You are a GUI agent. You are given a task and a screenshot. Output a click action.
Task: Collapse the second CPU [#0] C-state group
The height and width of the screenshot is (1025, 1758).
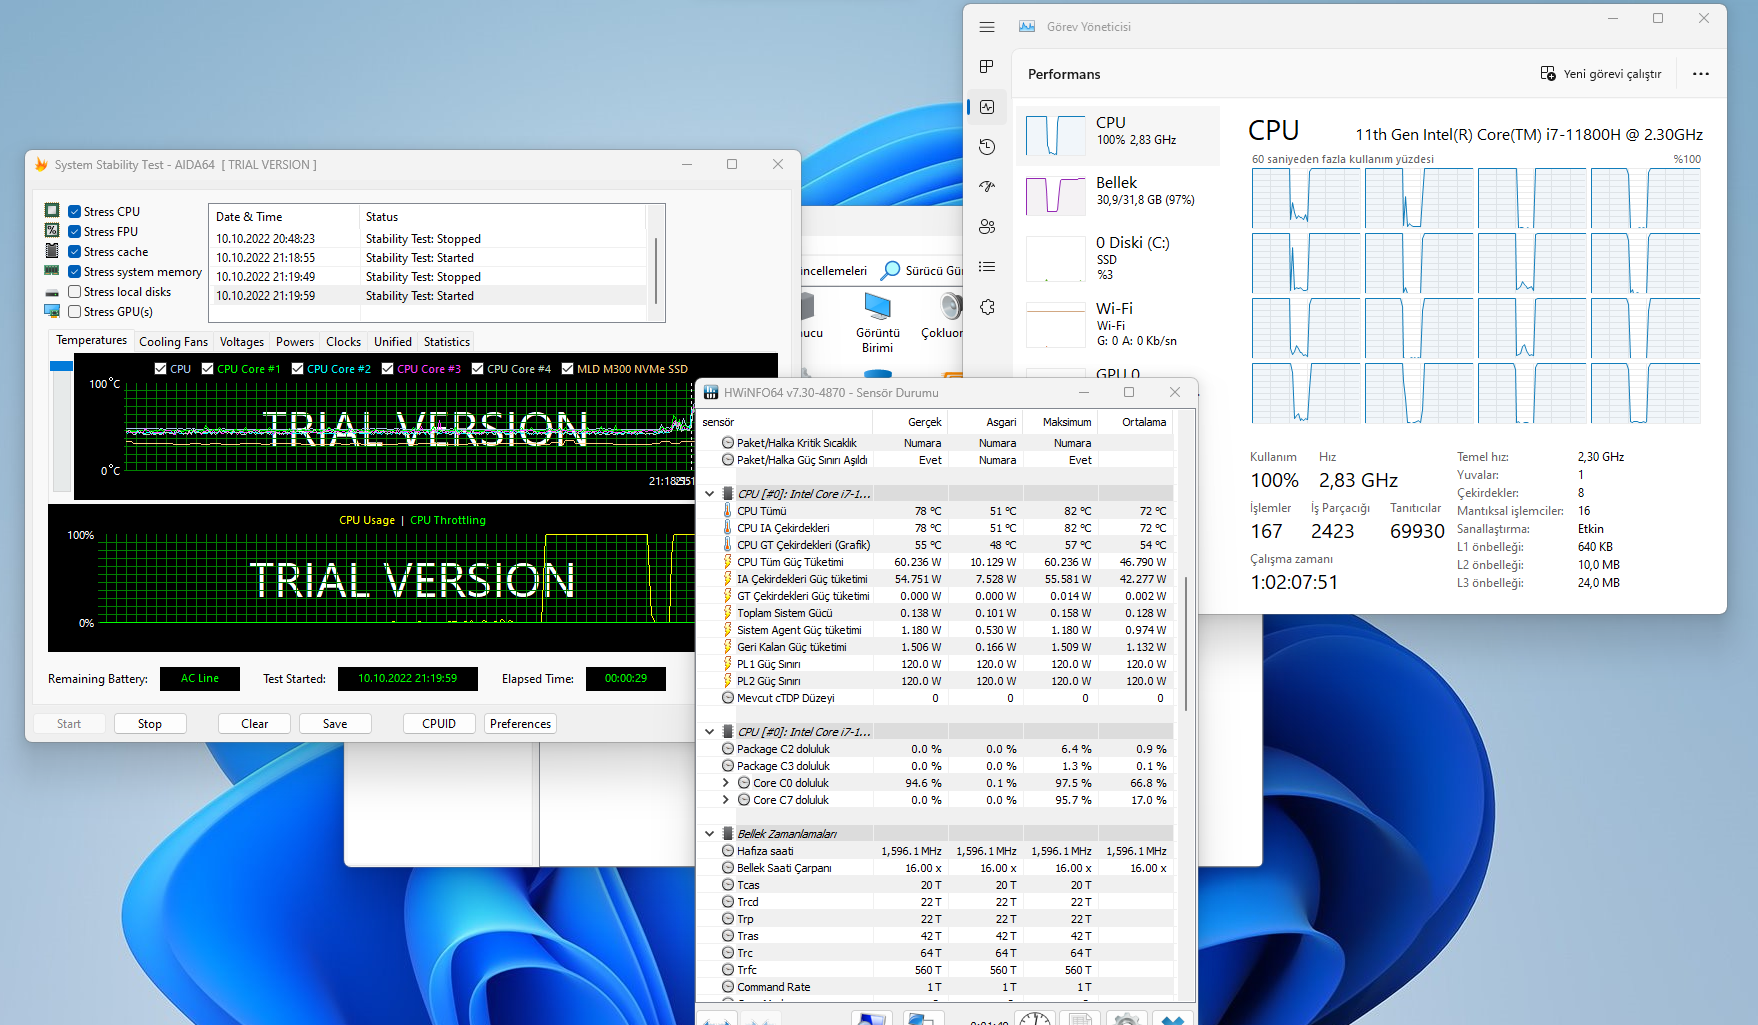pyautogui.click(x=710, y=731)
